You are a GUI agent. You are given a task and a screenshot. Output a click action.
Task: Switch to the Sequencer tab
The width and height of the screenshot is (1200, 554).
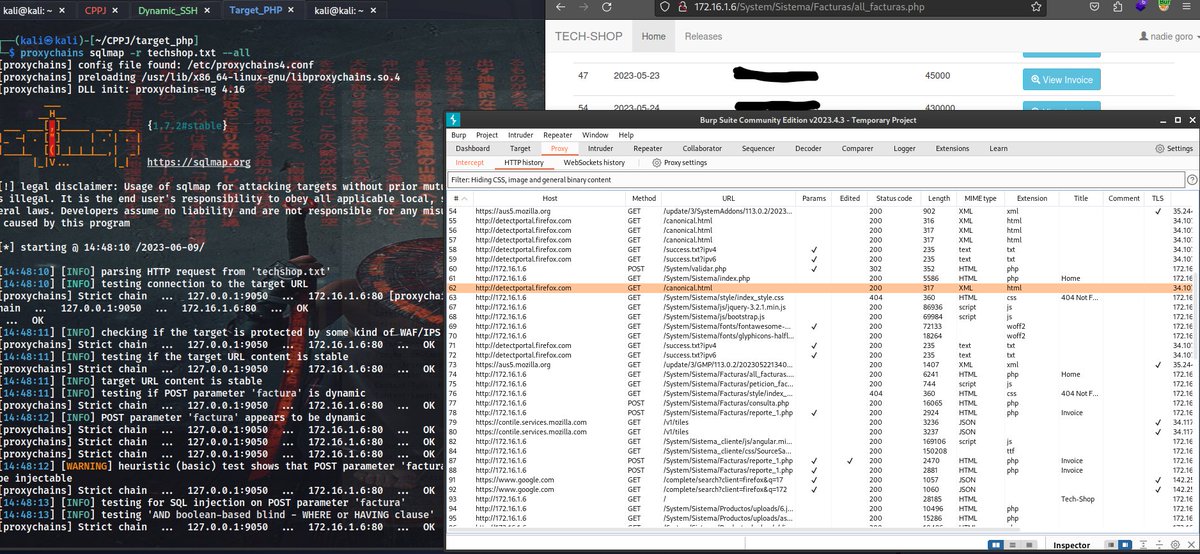coord(758,148)
